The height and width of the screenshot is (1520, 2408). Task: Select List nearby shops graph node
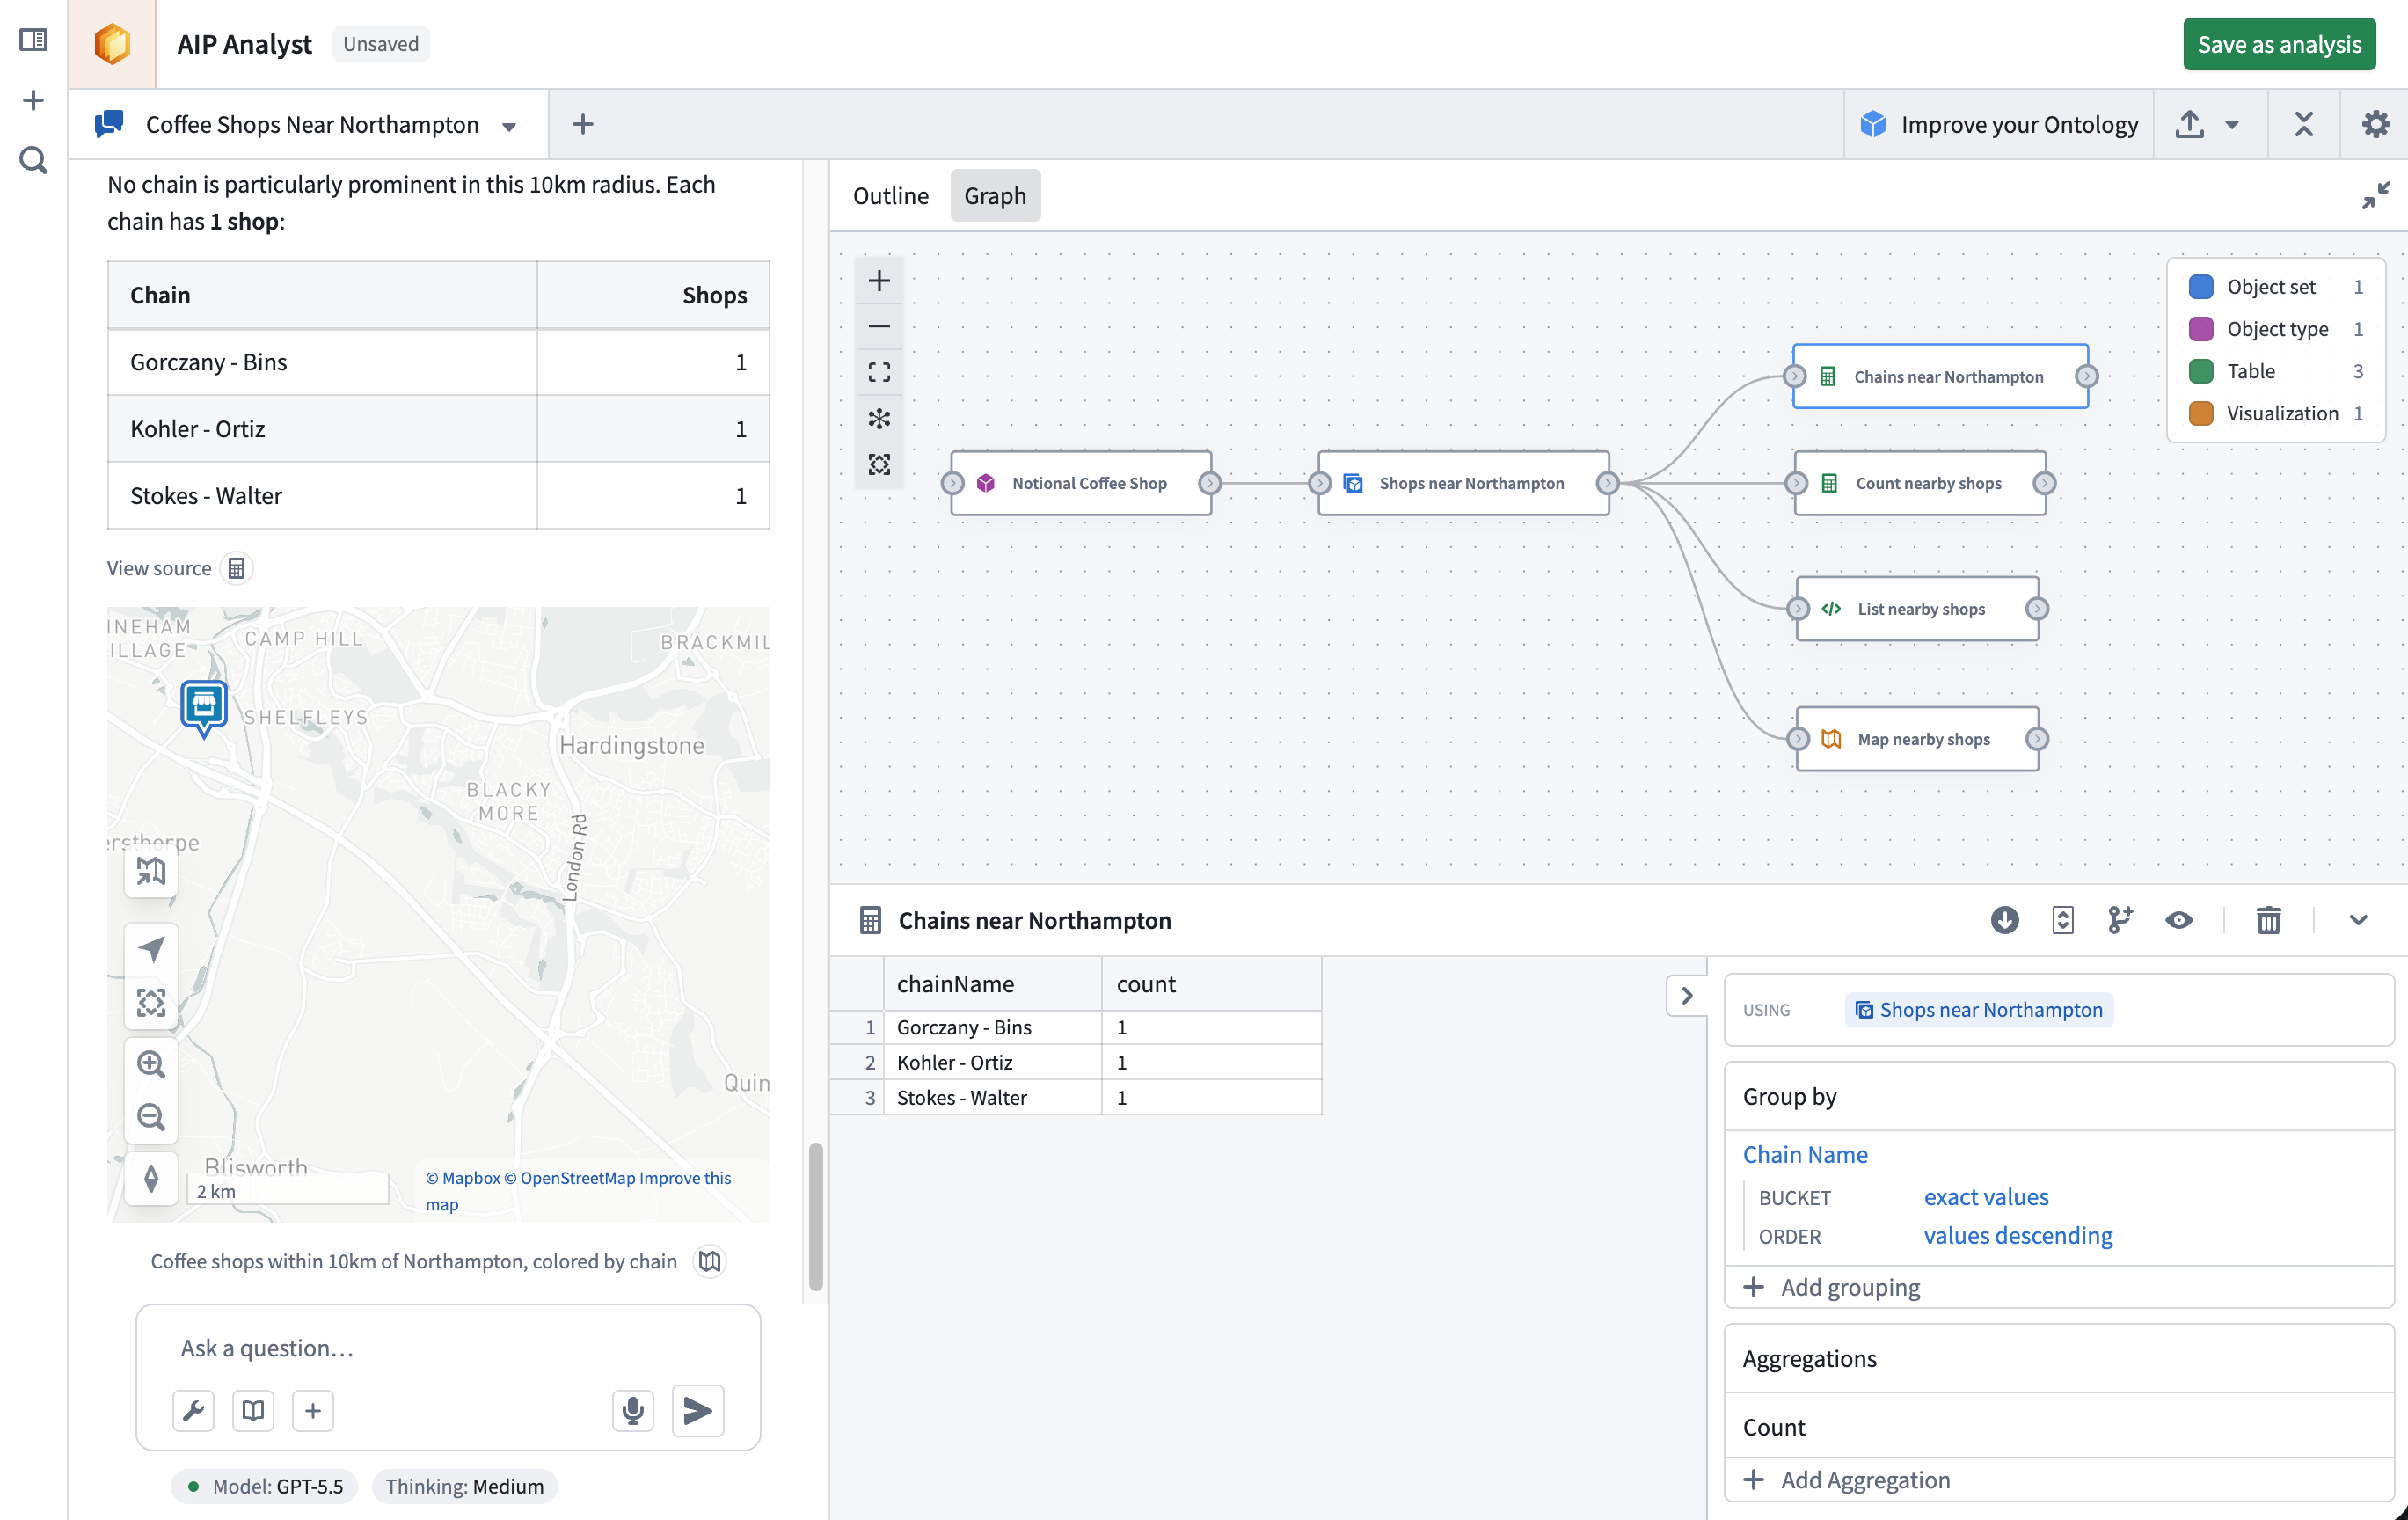[x=1917, y=609]
